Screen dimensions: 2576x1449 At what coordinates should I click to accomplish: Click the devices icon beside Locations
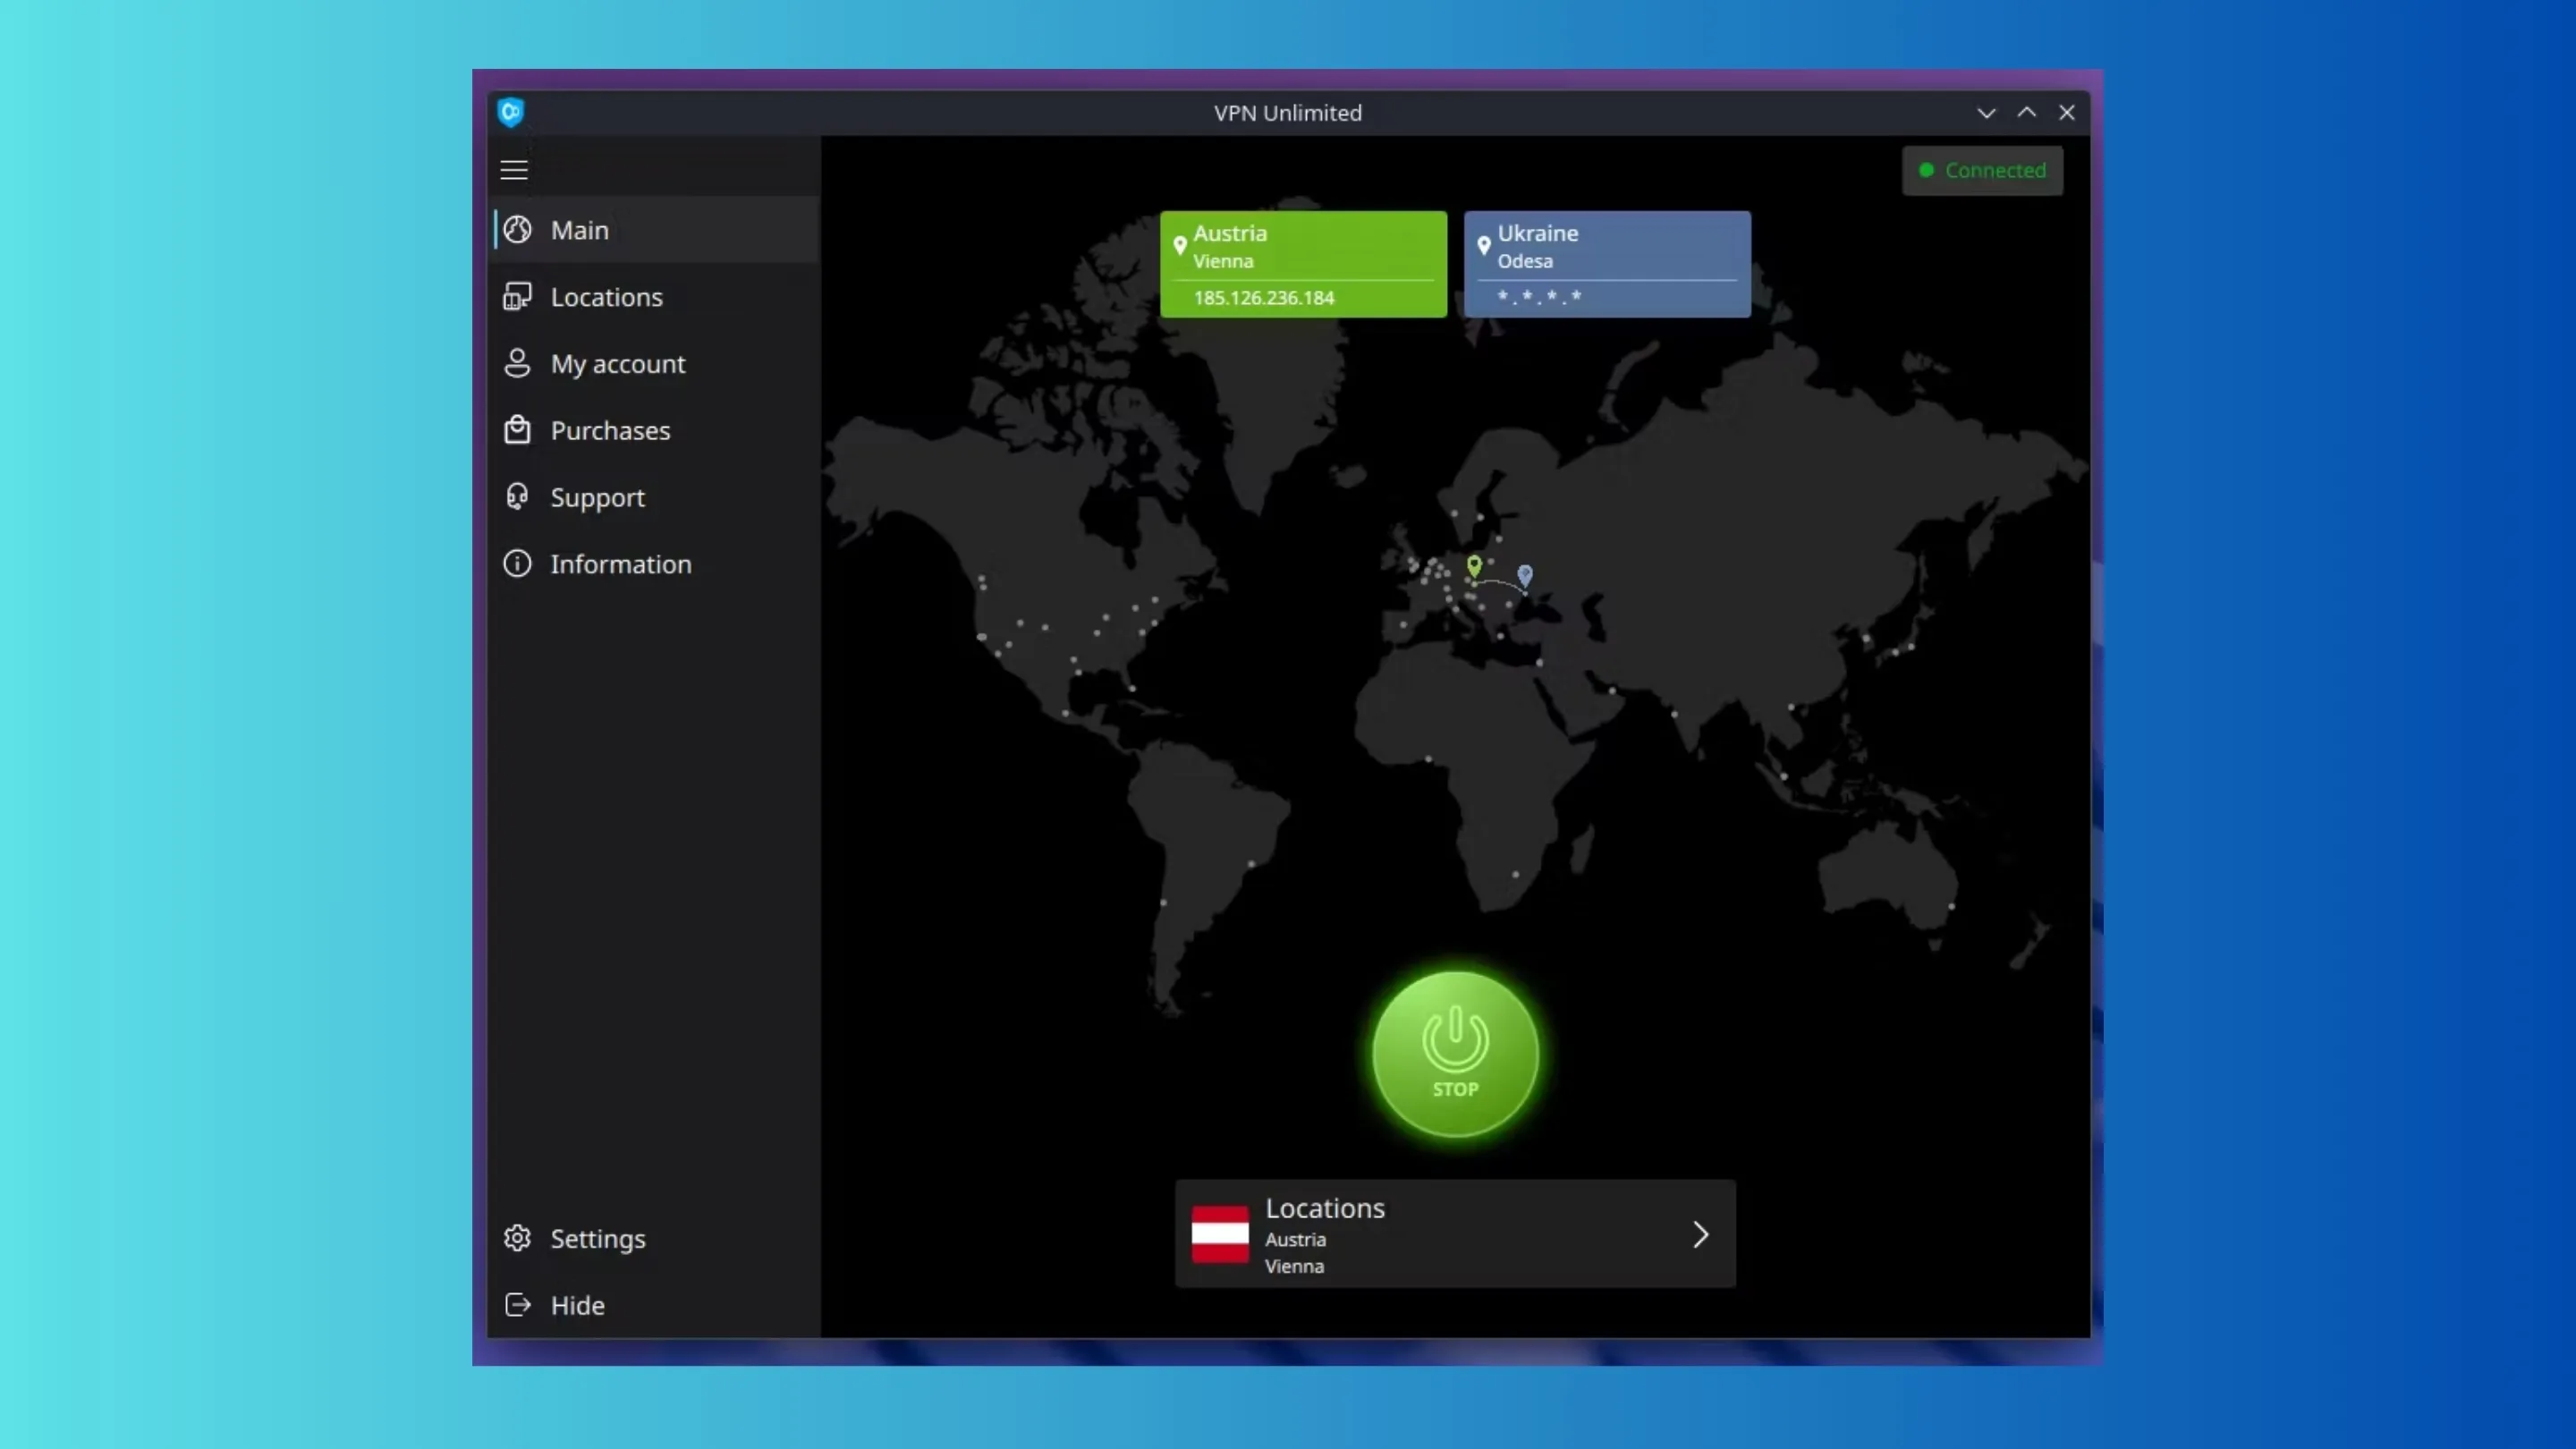pyautogui.click(x=517, y=297)
